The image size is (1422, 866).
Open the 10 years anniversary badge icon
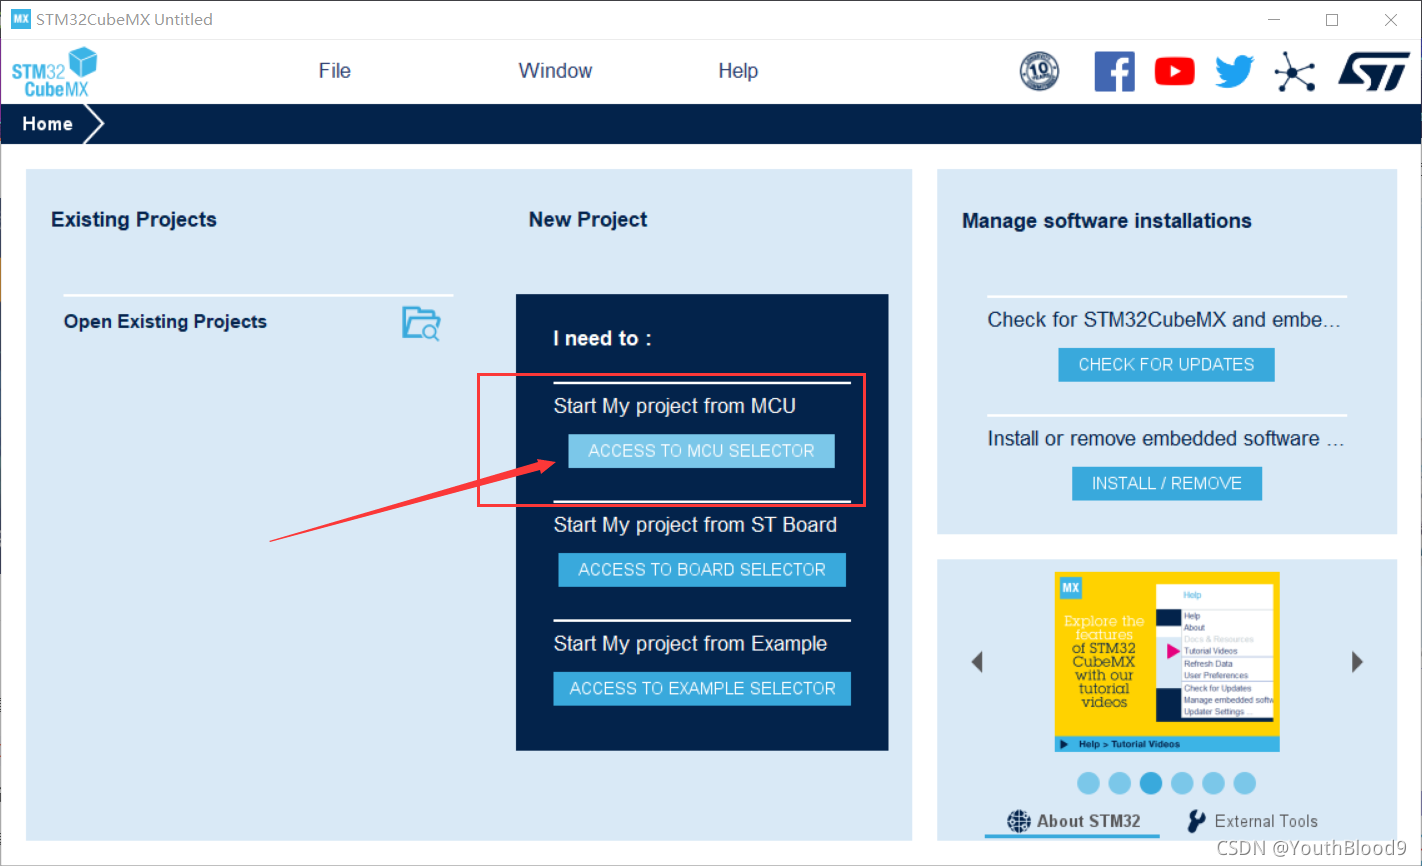coord(1039,72)
